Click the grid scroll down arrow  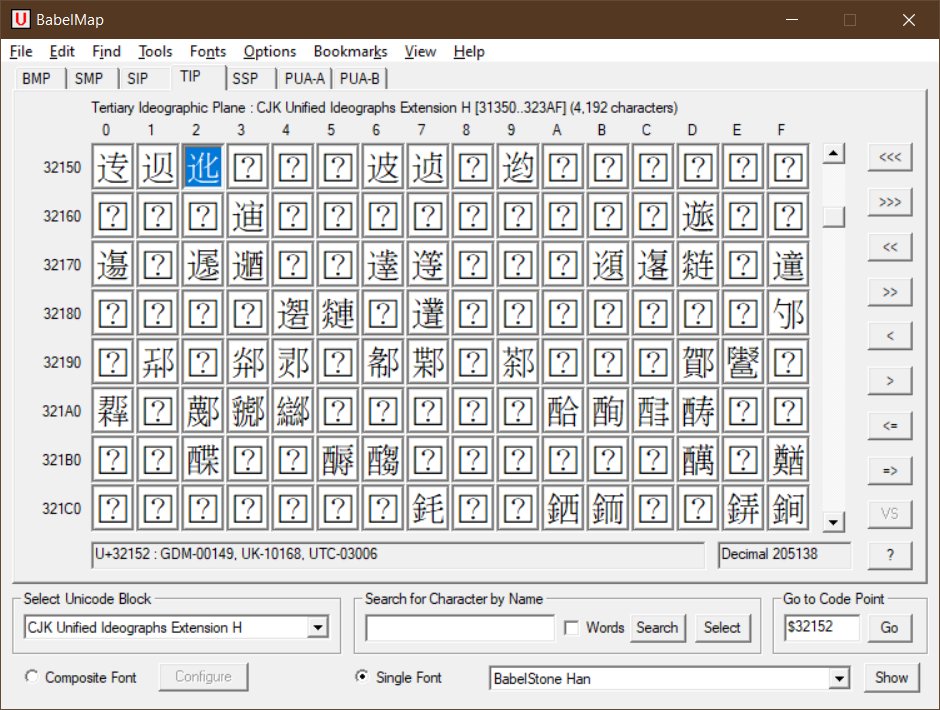click(x=833, y=522)
